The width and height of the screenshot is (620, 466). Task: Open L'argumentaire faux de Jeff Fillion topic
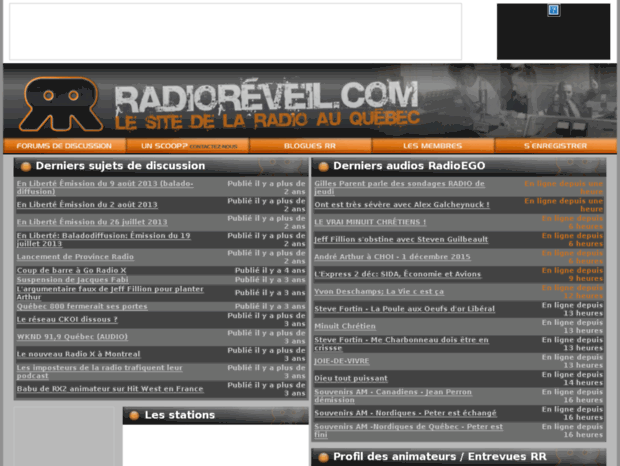tap(110, 293)
